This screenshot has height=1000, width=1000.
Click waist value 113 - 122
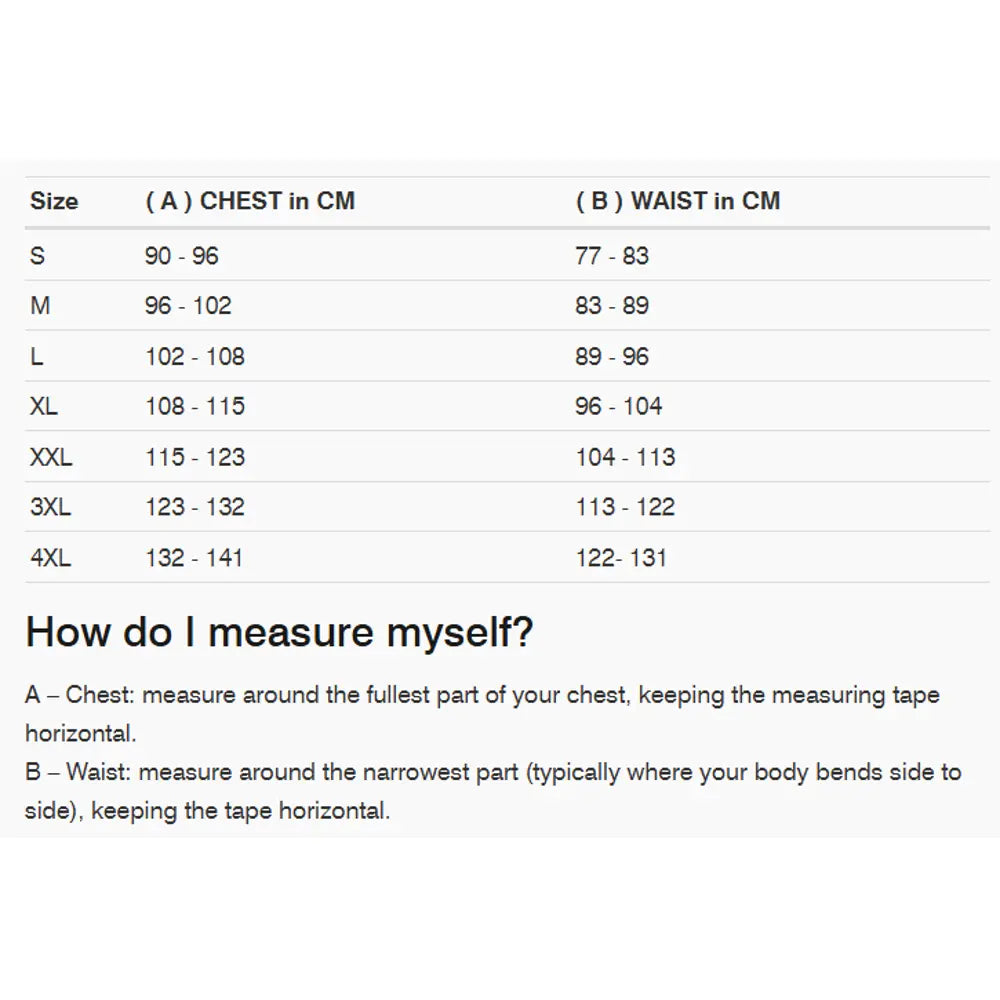click(625, 508)
